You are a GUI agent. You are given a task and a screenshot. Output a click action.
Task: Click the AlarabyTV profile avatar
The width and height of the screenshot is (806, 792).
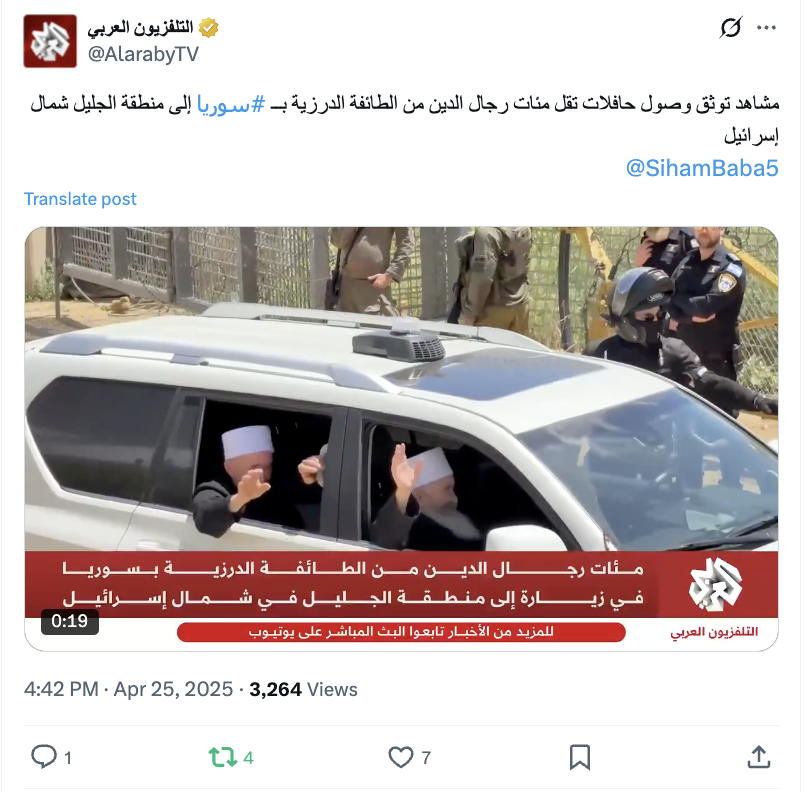[x=50, y=41]
